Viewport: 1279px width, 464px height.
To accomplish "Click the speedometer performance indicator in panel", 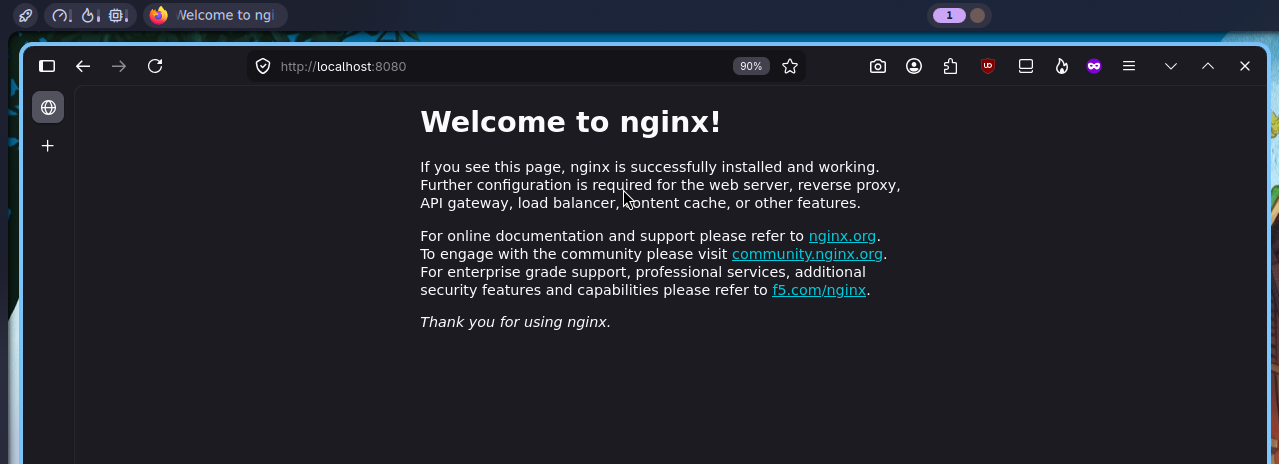I will (x=62, y=15).
